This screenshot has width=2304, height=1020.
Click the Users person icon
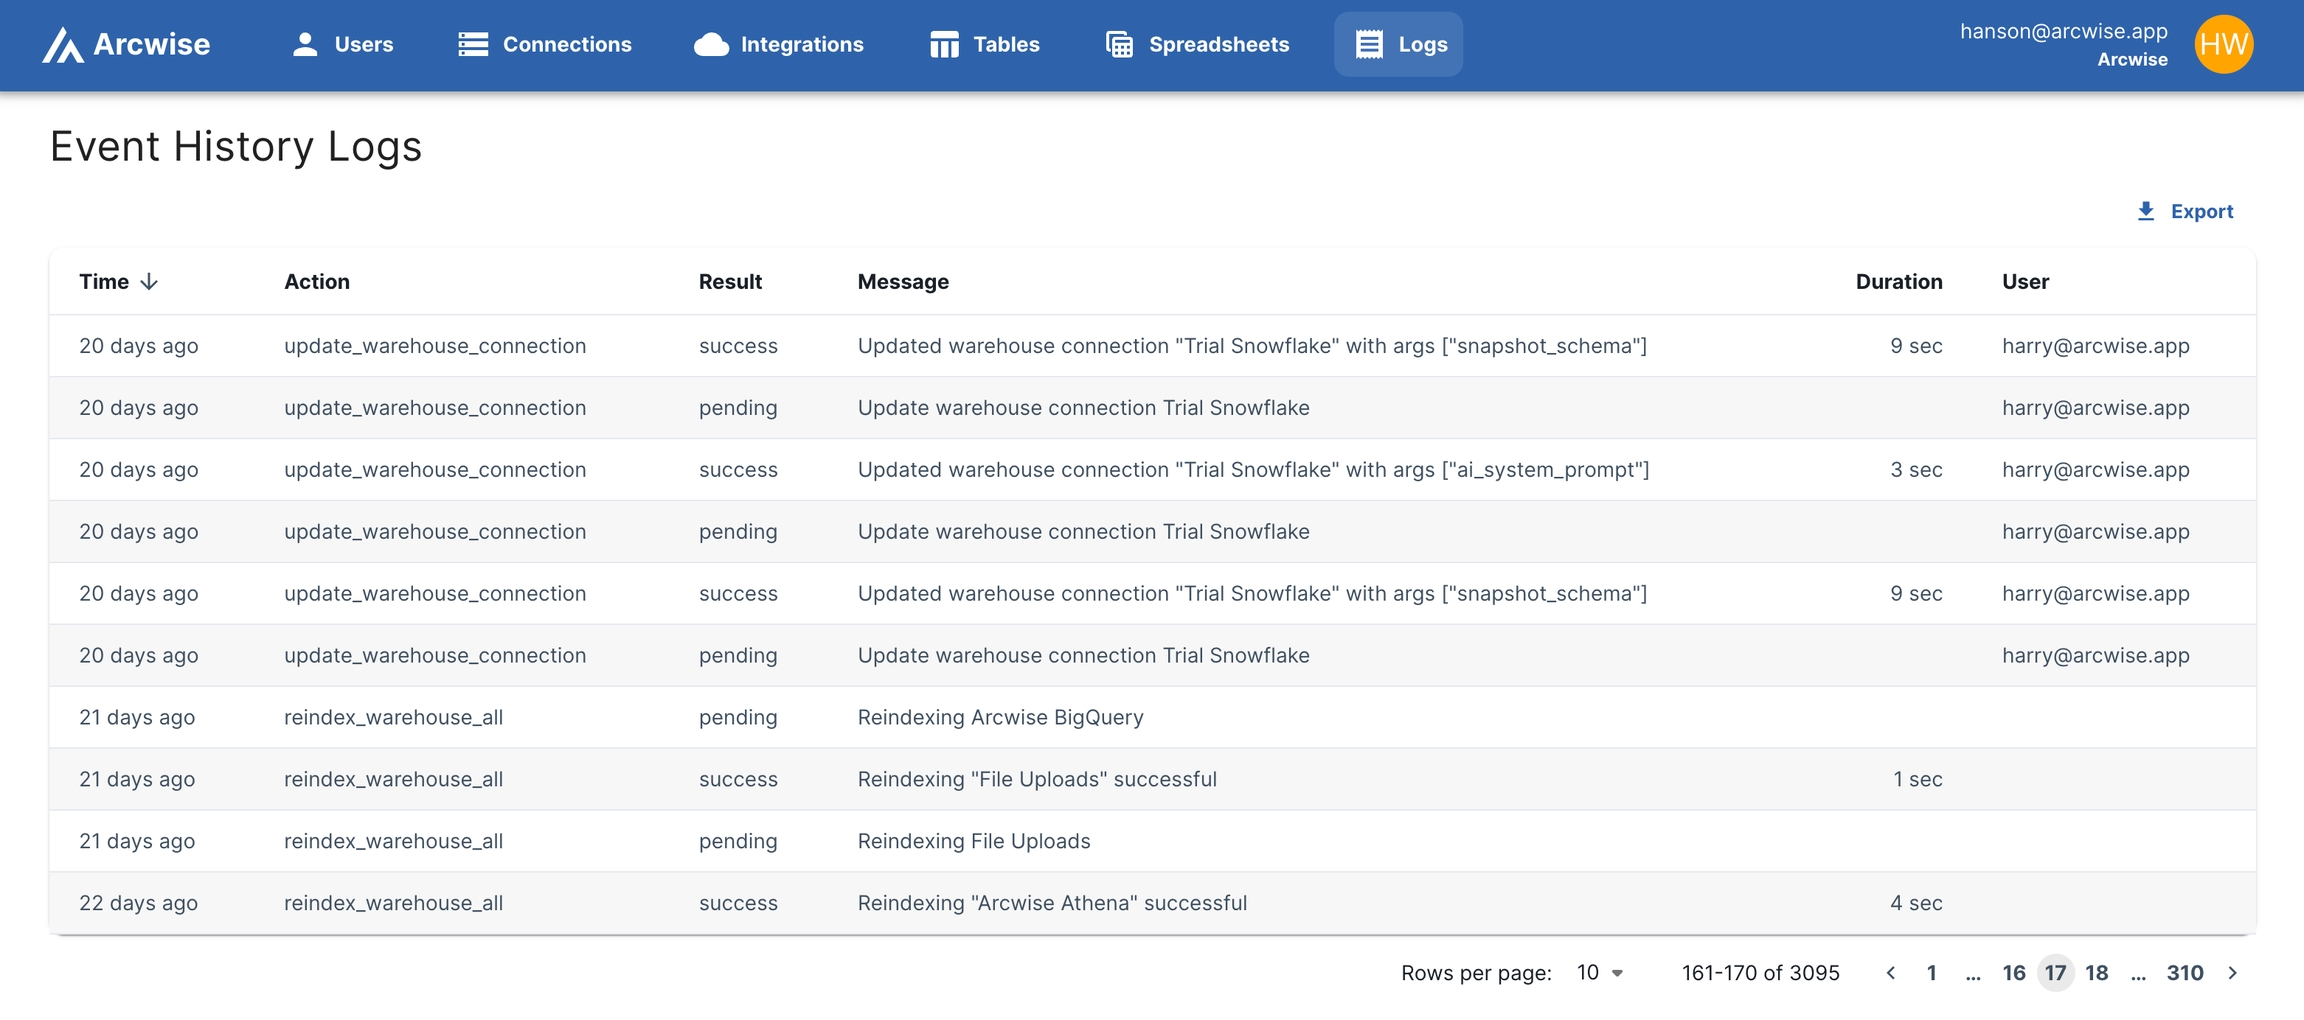tap(305, 44)
